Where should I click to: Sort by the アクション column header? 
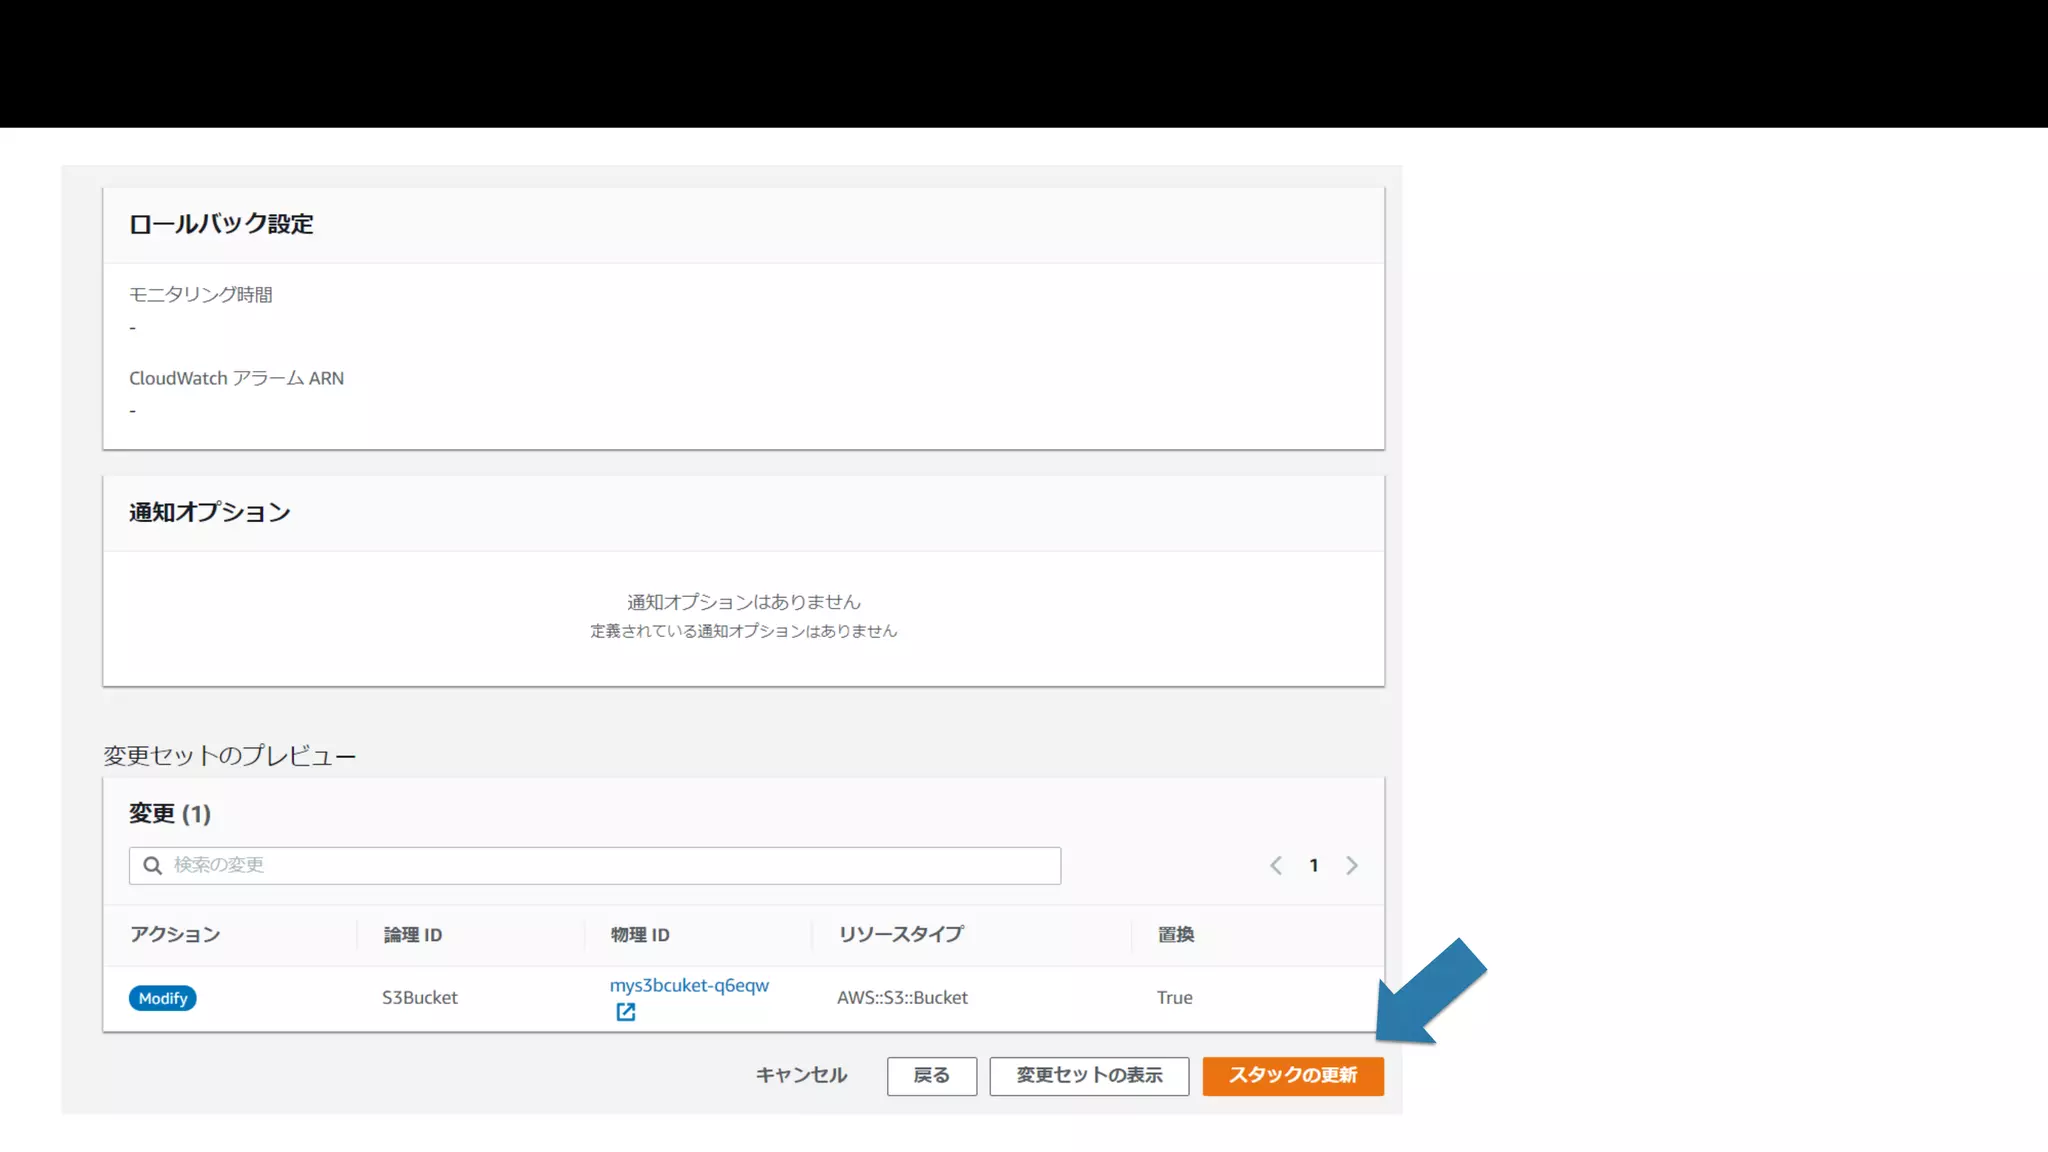coord(174,934)
